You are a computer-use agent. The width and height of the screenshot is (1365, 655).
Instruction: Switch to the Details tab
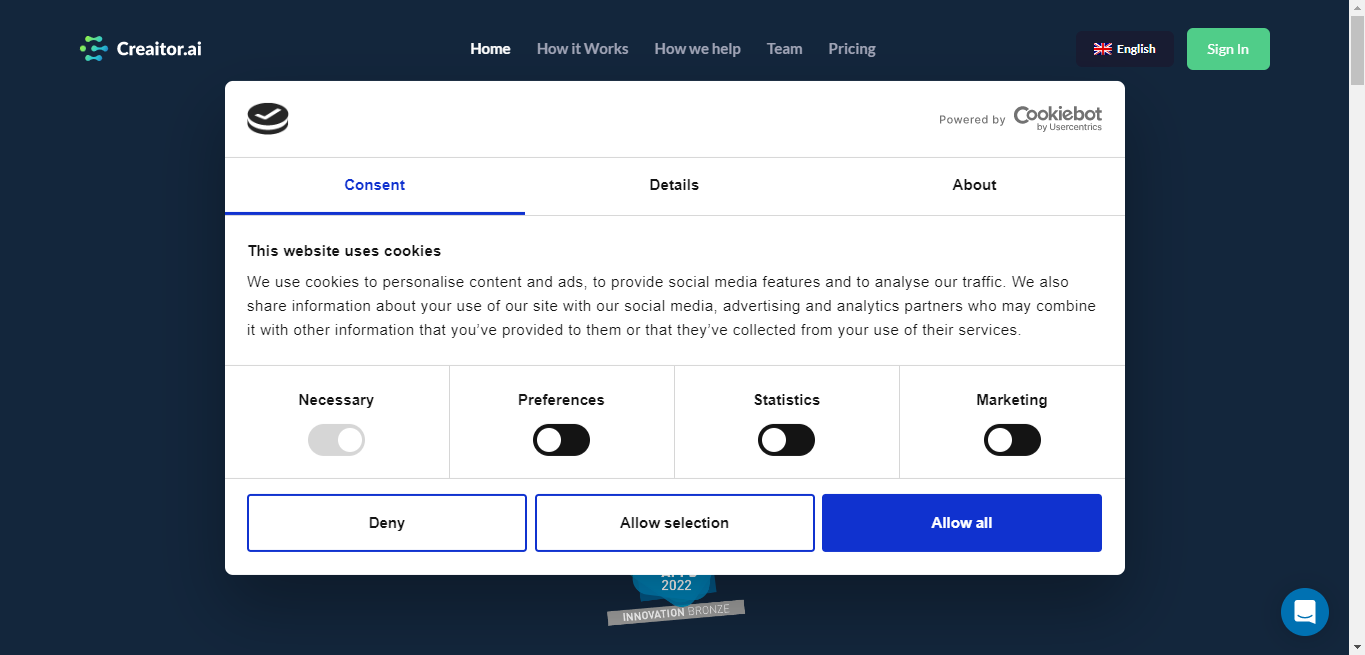pyautogui.click(x=674, y=185)
